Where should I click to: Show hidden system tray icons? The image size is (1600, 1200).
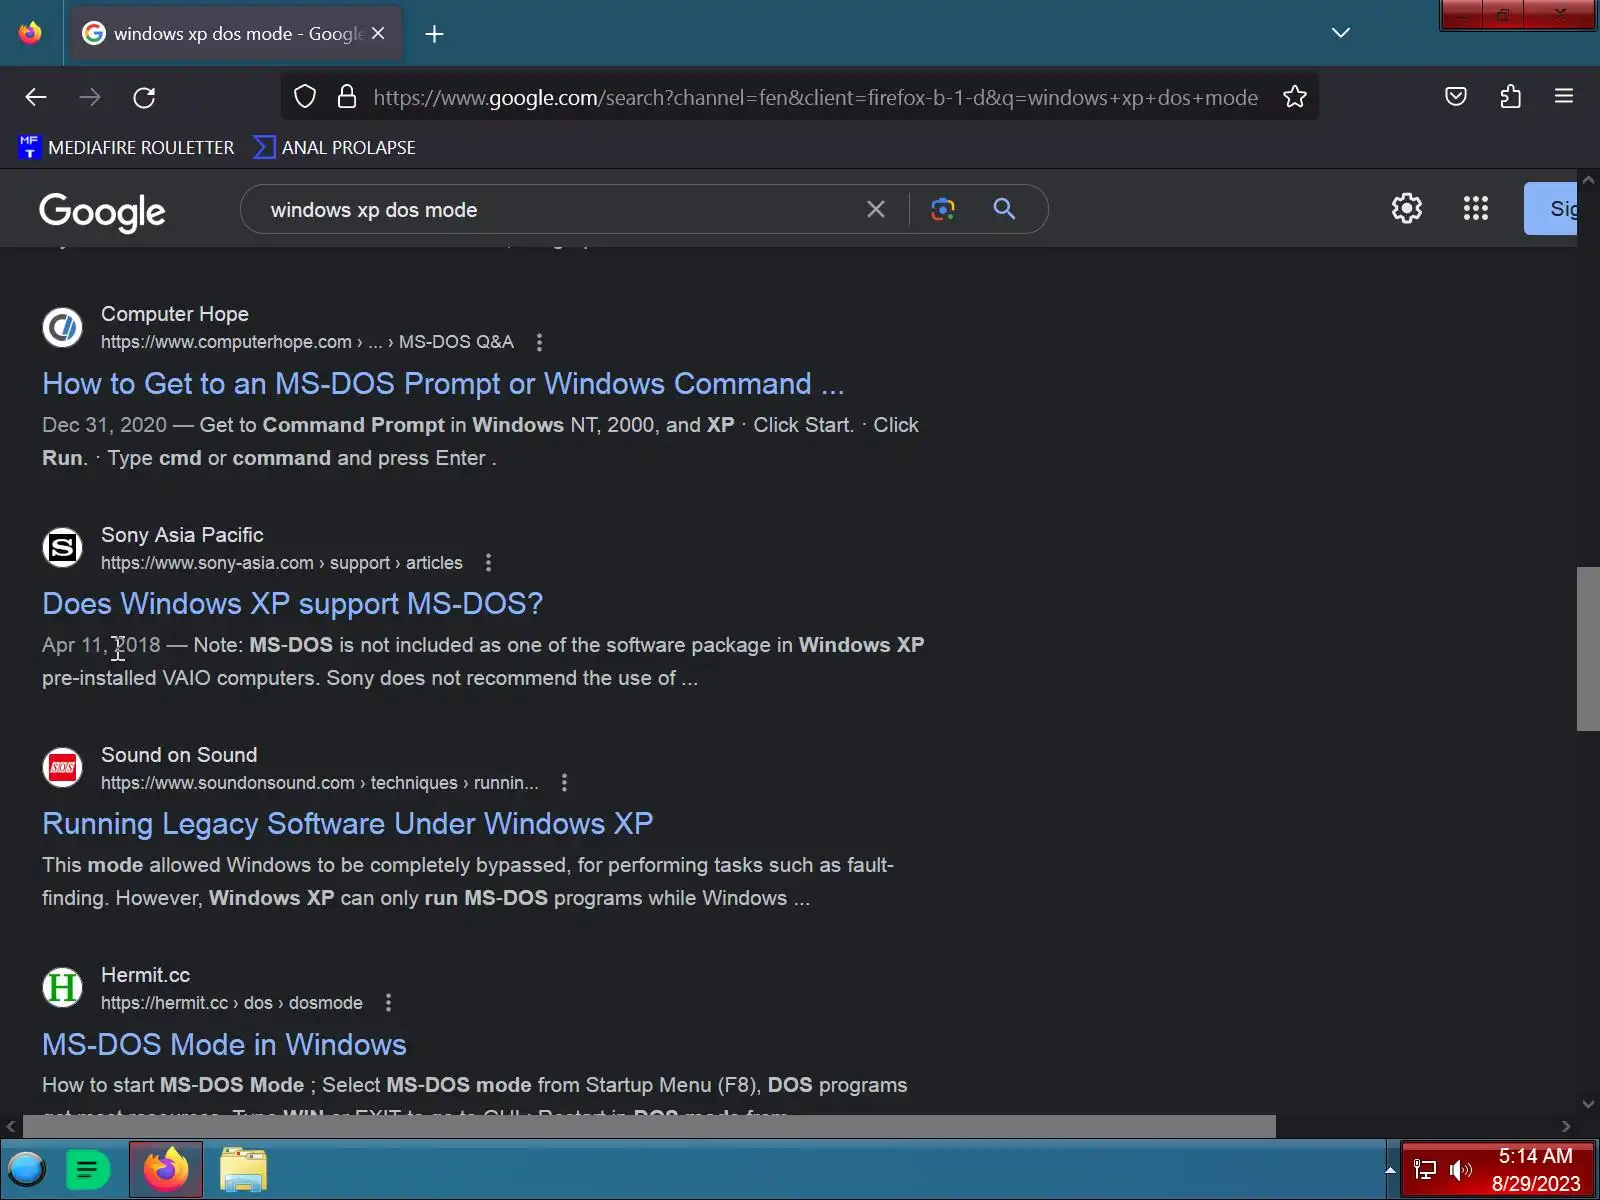click(x=1390, y=1170)
